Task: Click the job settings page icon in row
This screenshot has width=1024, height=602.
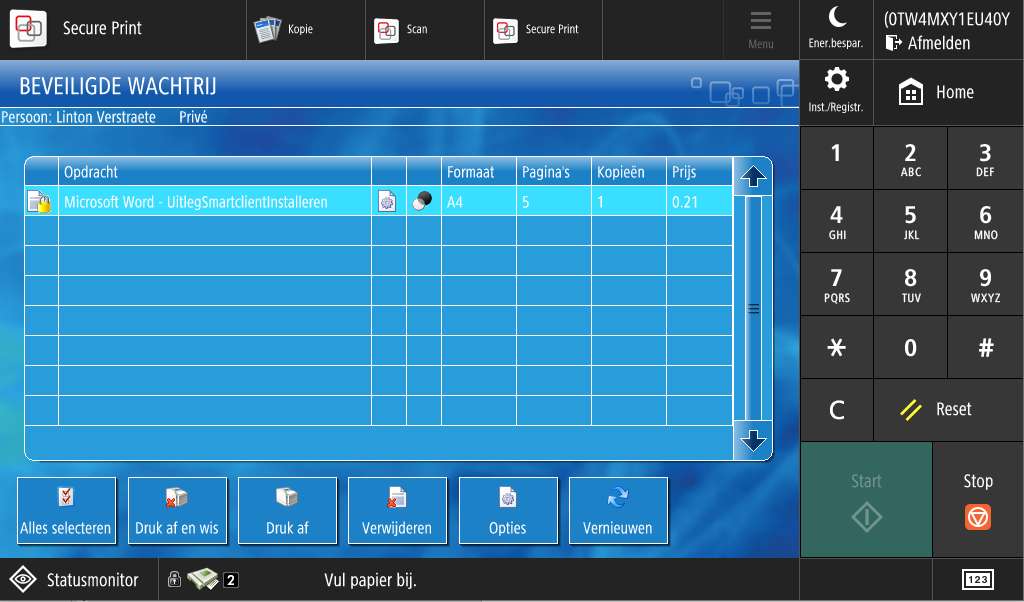Action: (387, 202)
